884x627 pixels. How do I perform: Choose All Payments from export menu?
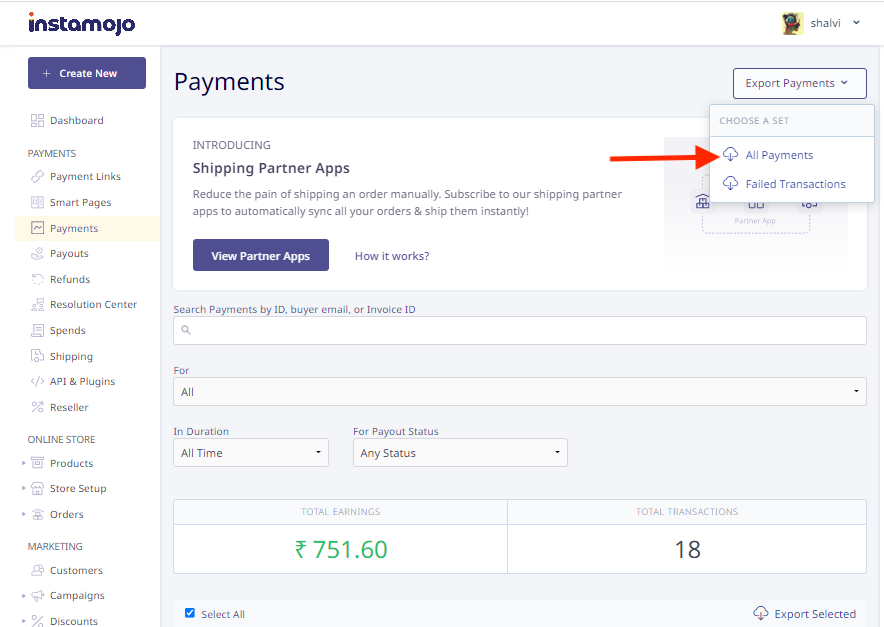click(x=779, y=155)
